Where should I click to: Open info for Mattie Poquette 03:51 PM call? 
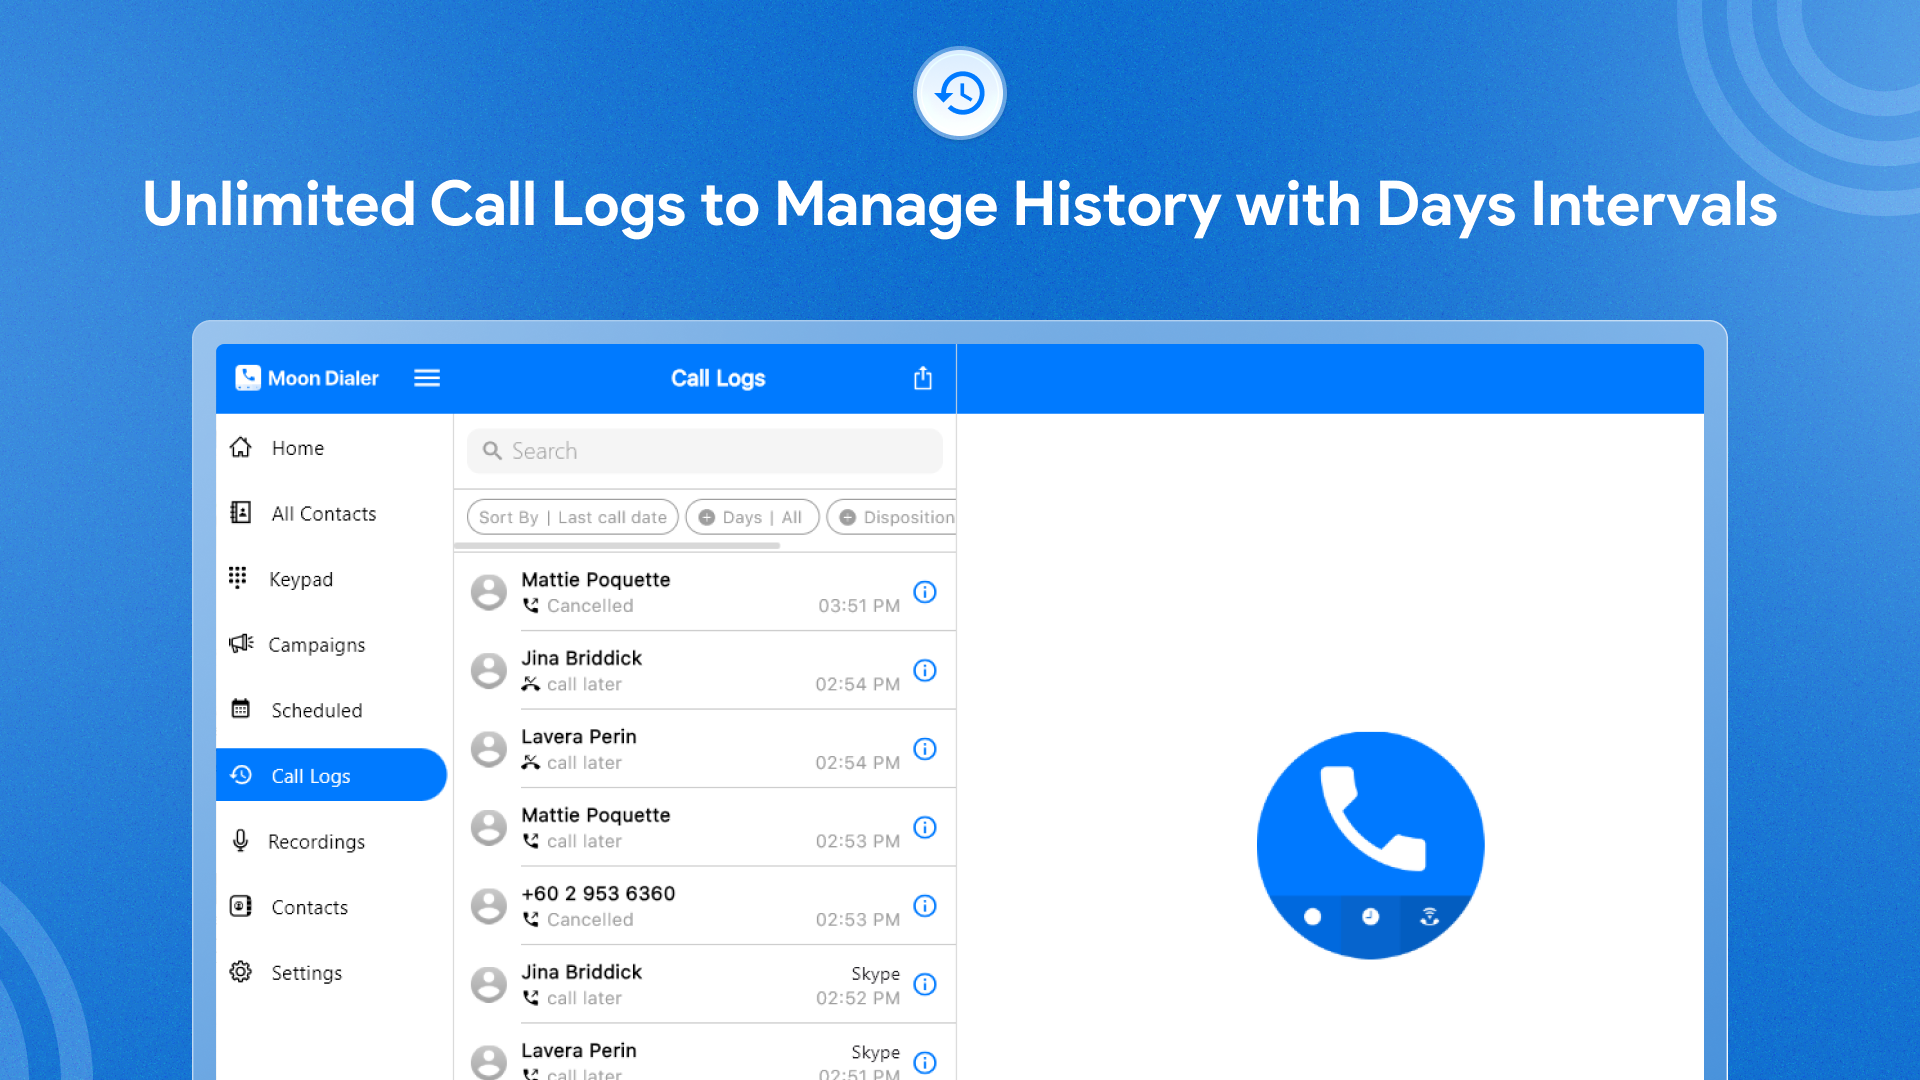coord(925,592)
